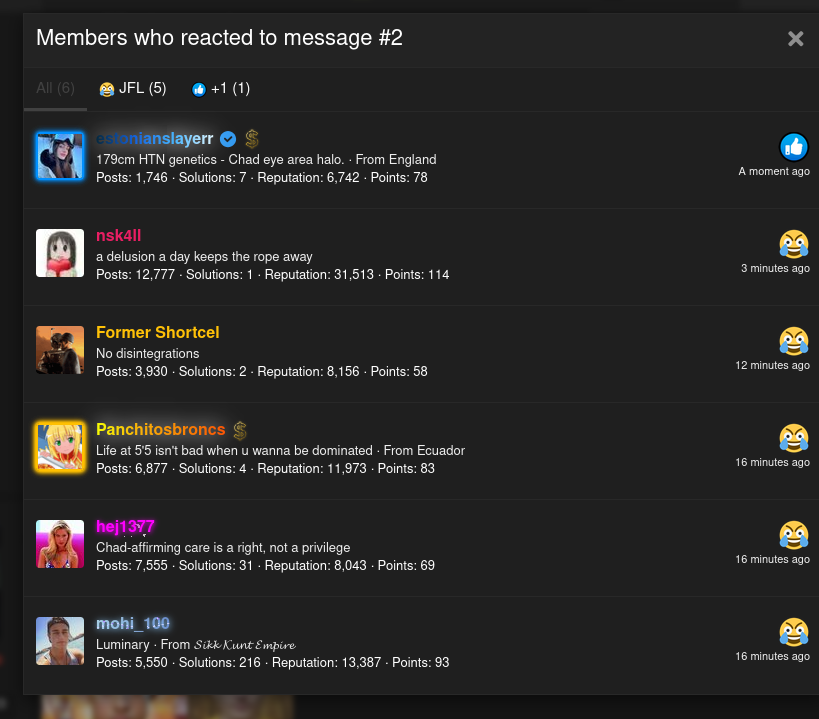Image resolution: width=819 pixels, height=719 pixels.
Task: Click the dollar icon beside Panchitosbroncs
Action: [x=240, y=430]
